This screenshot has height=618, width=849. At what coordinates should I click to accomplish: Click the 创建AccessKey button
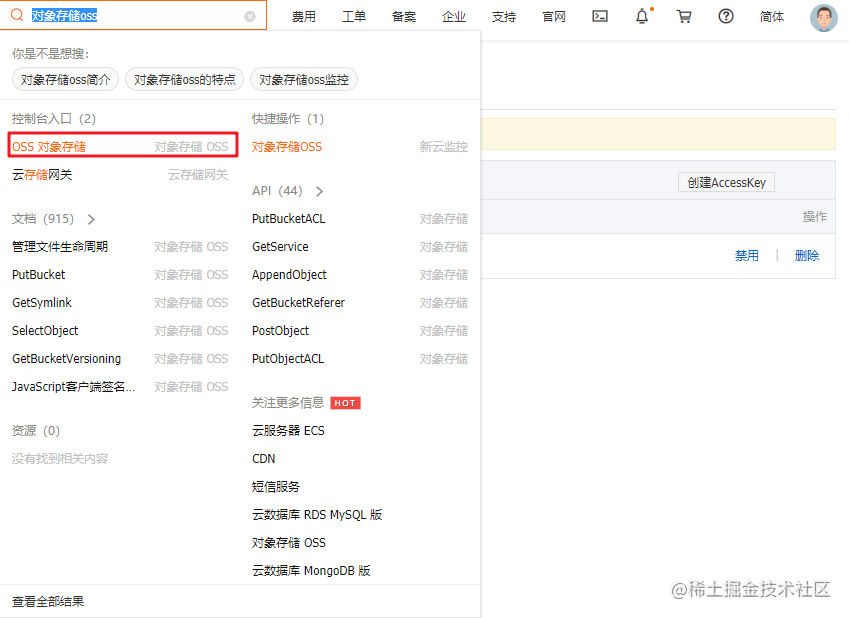(x=726, y=183)
